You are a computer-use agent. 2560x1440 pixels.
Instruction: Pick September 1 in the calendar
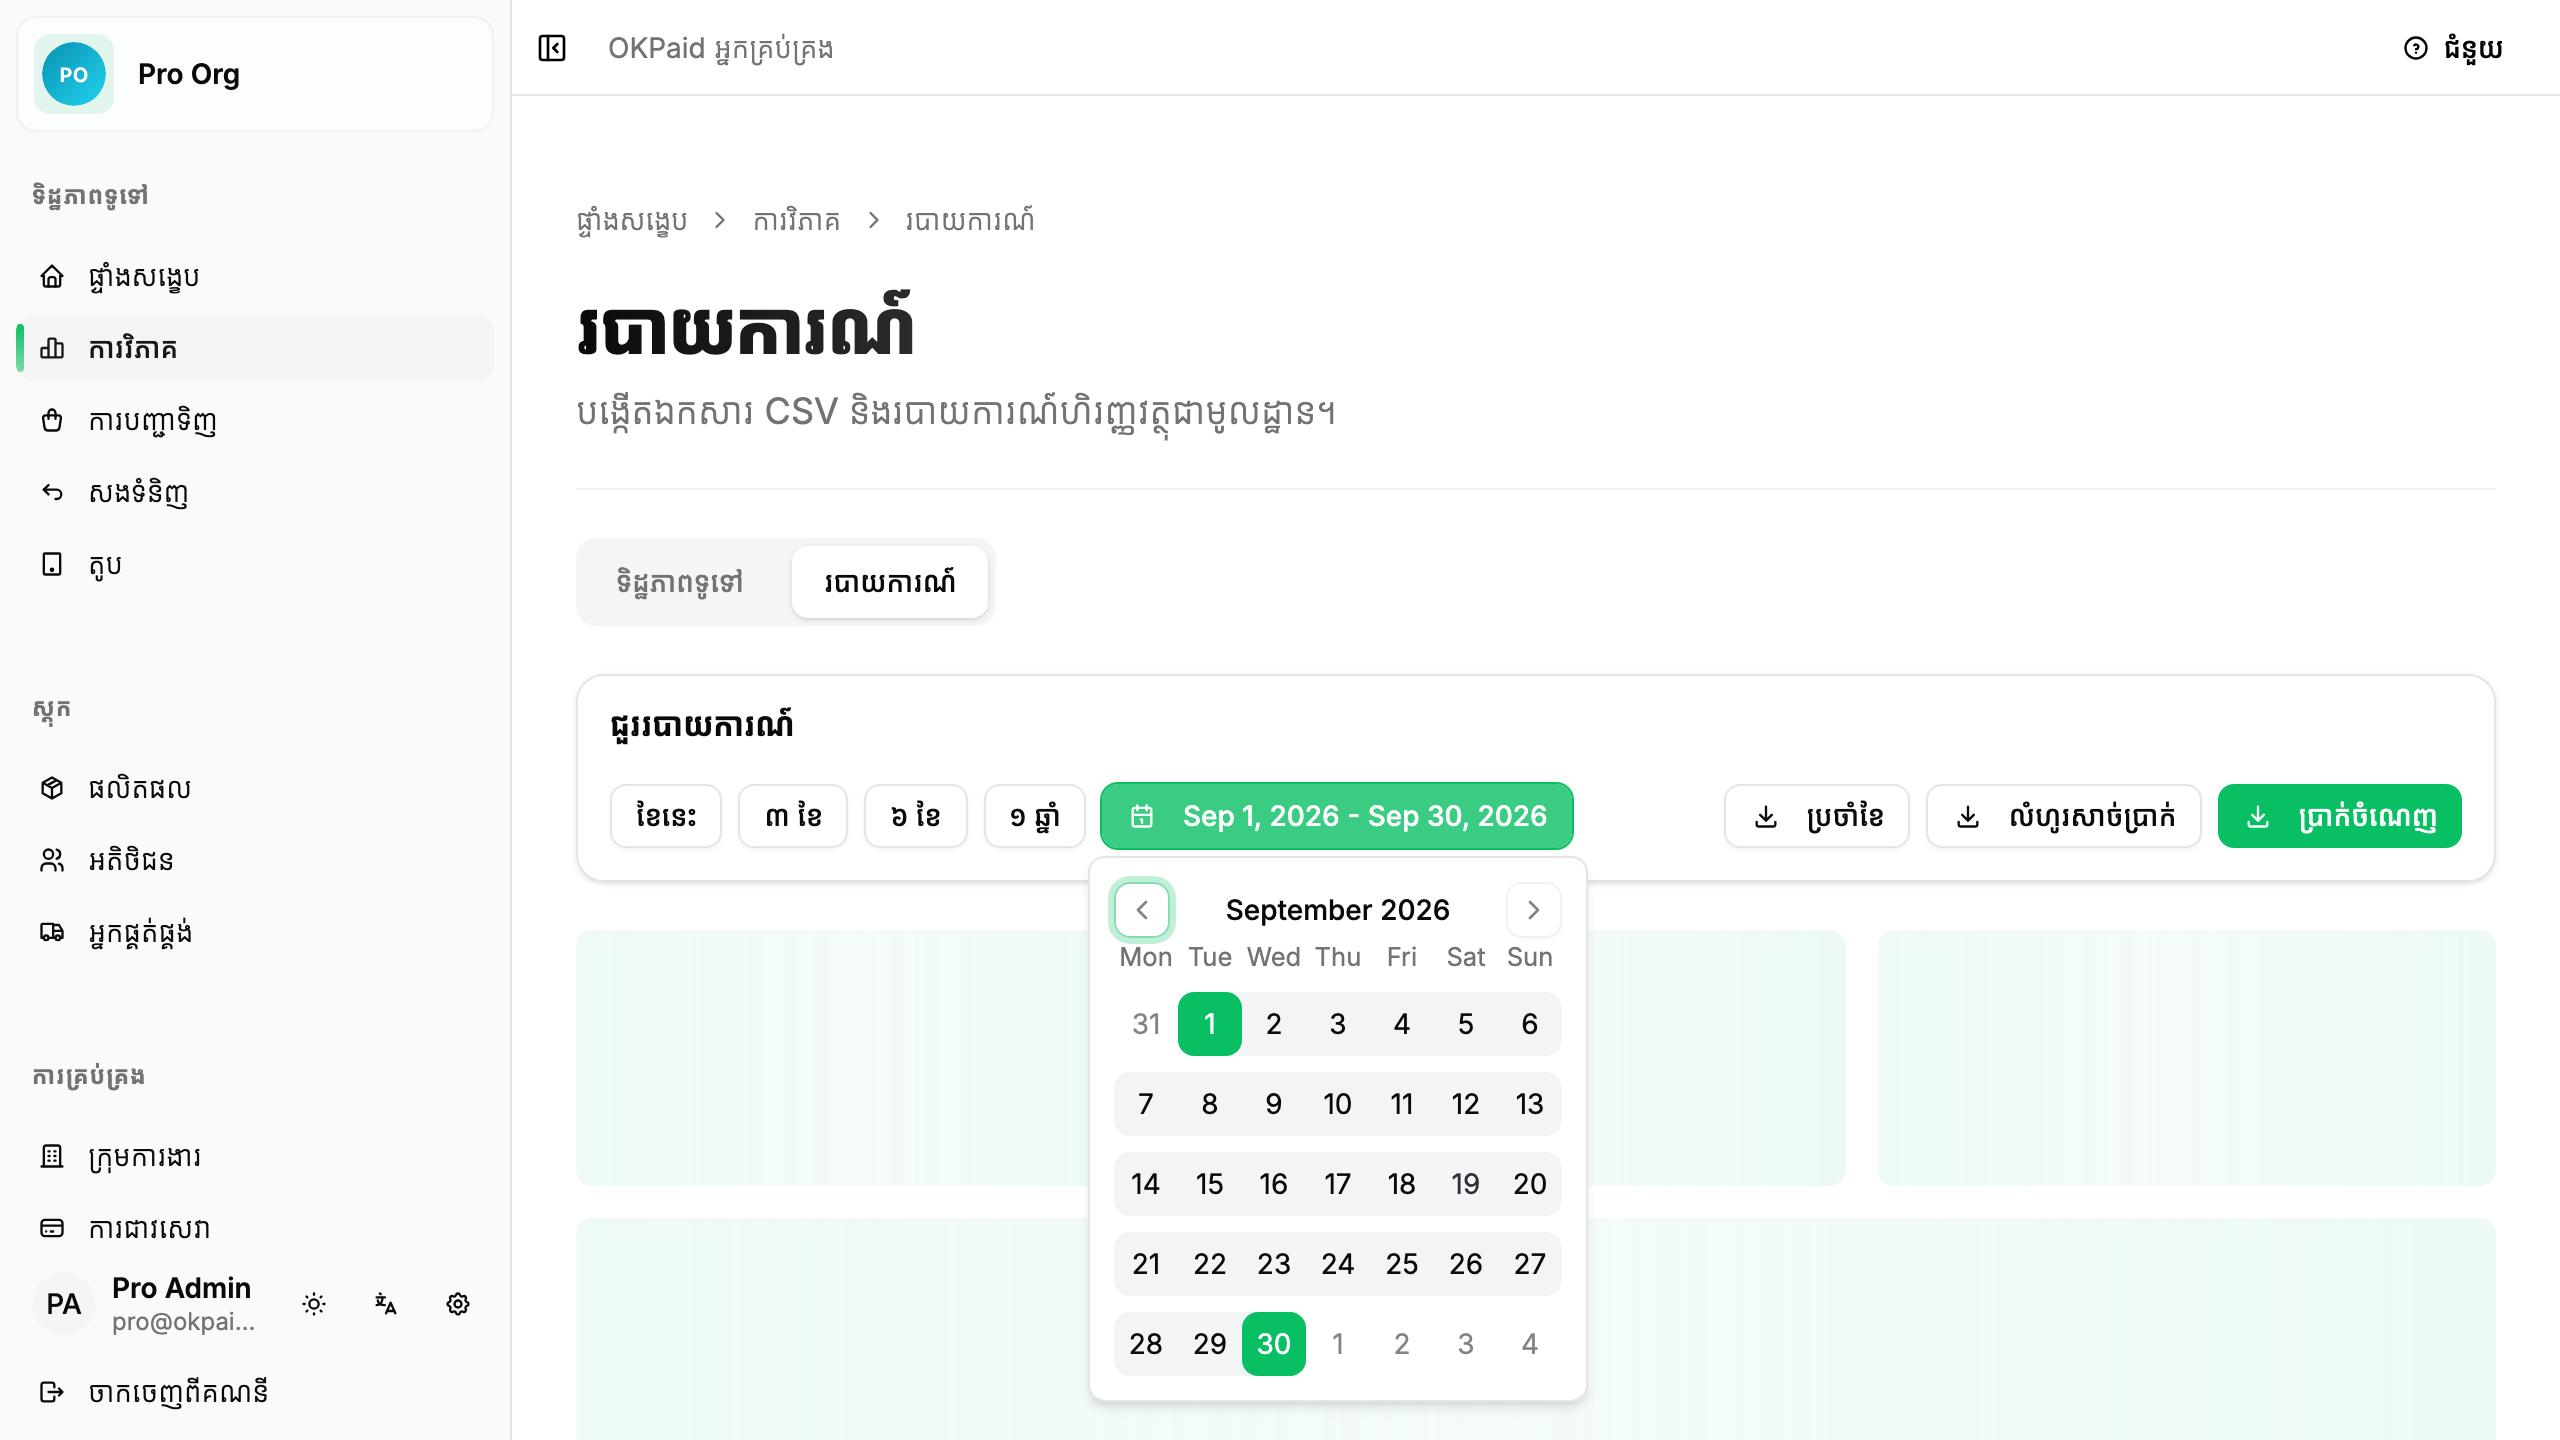1210,1024
